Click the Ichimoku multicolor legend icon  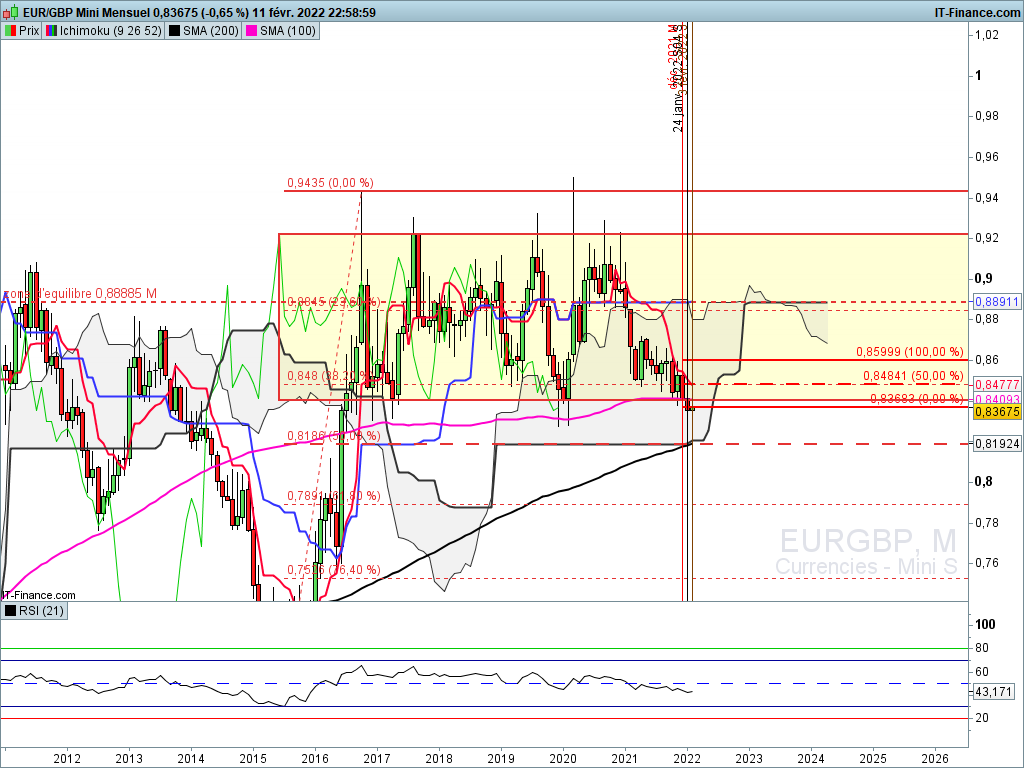click(51, 31)
